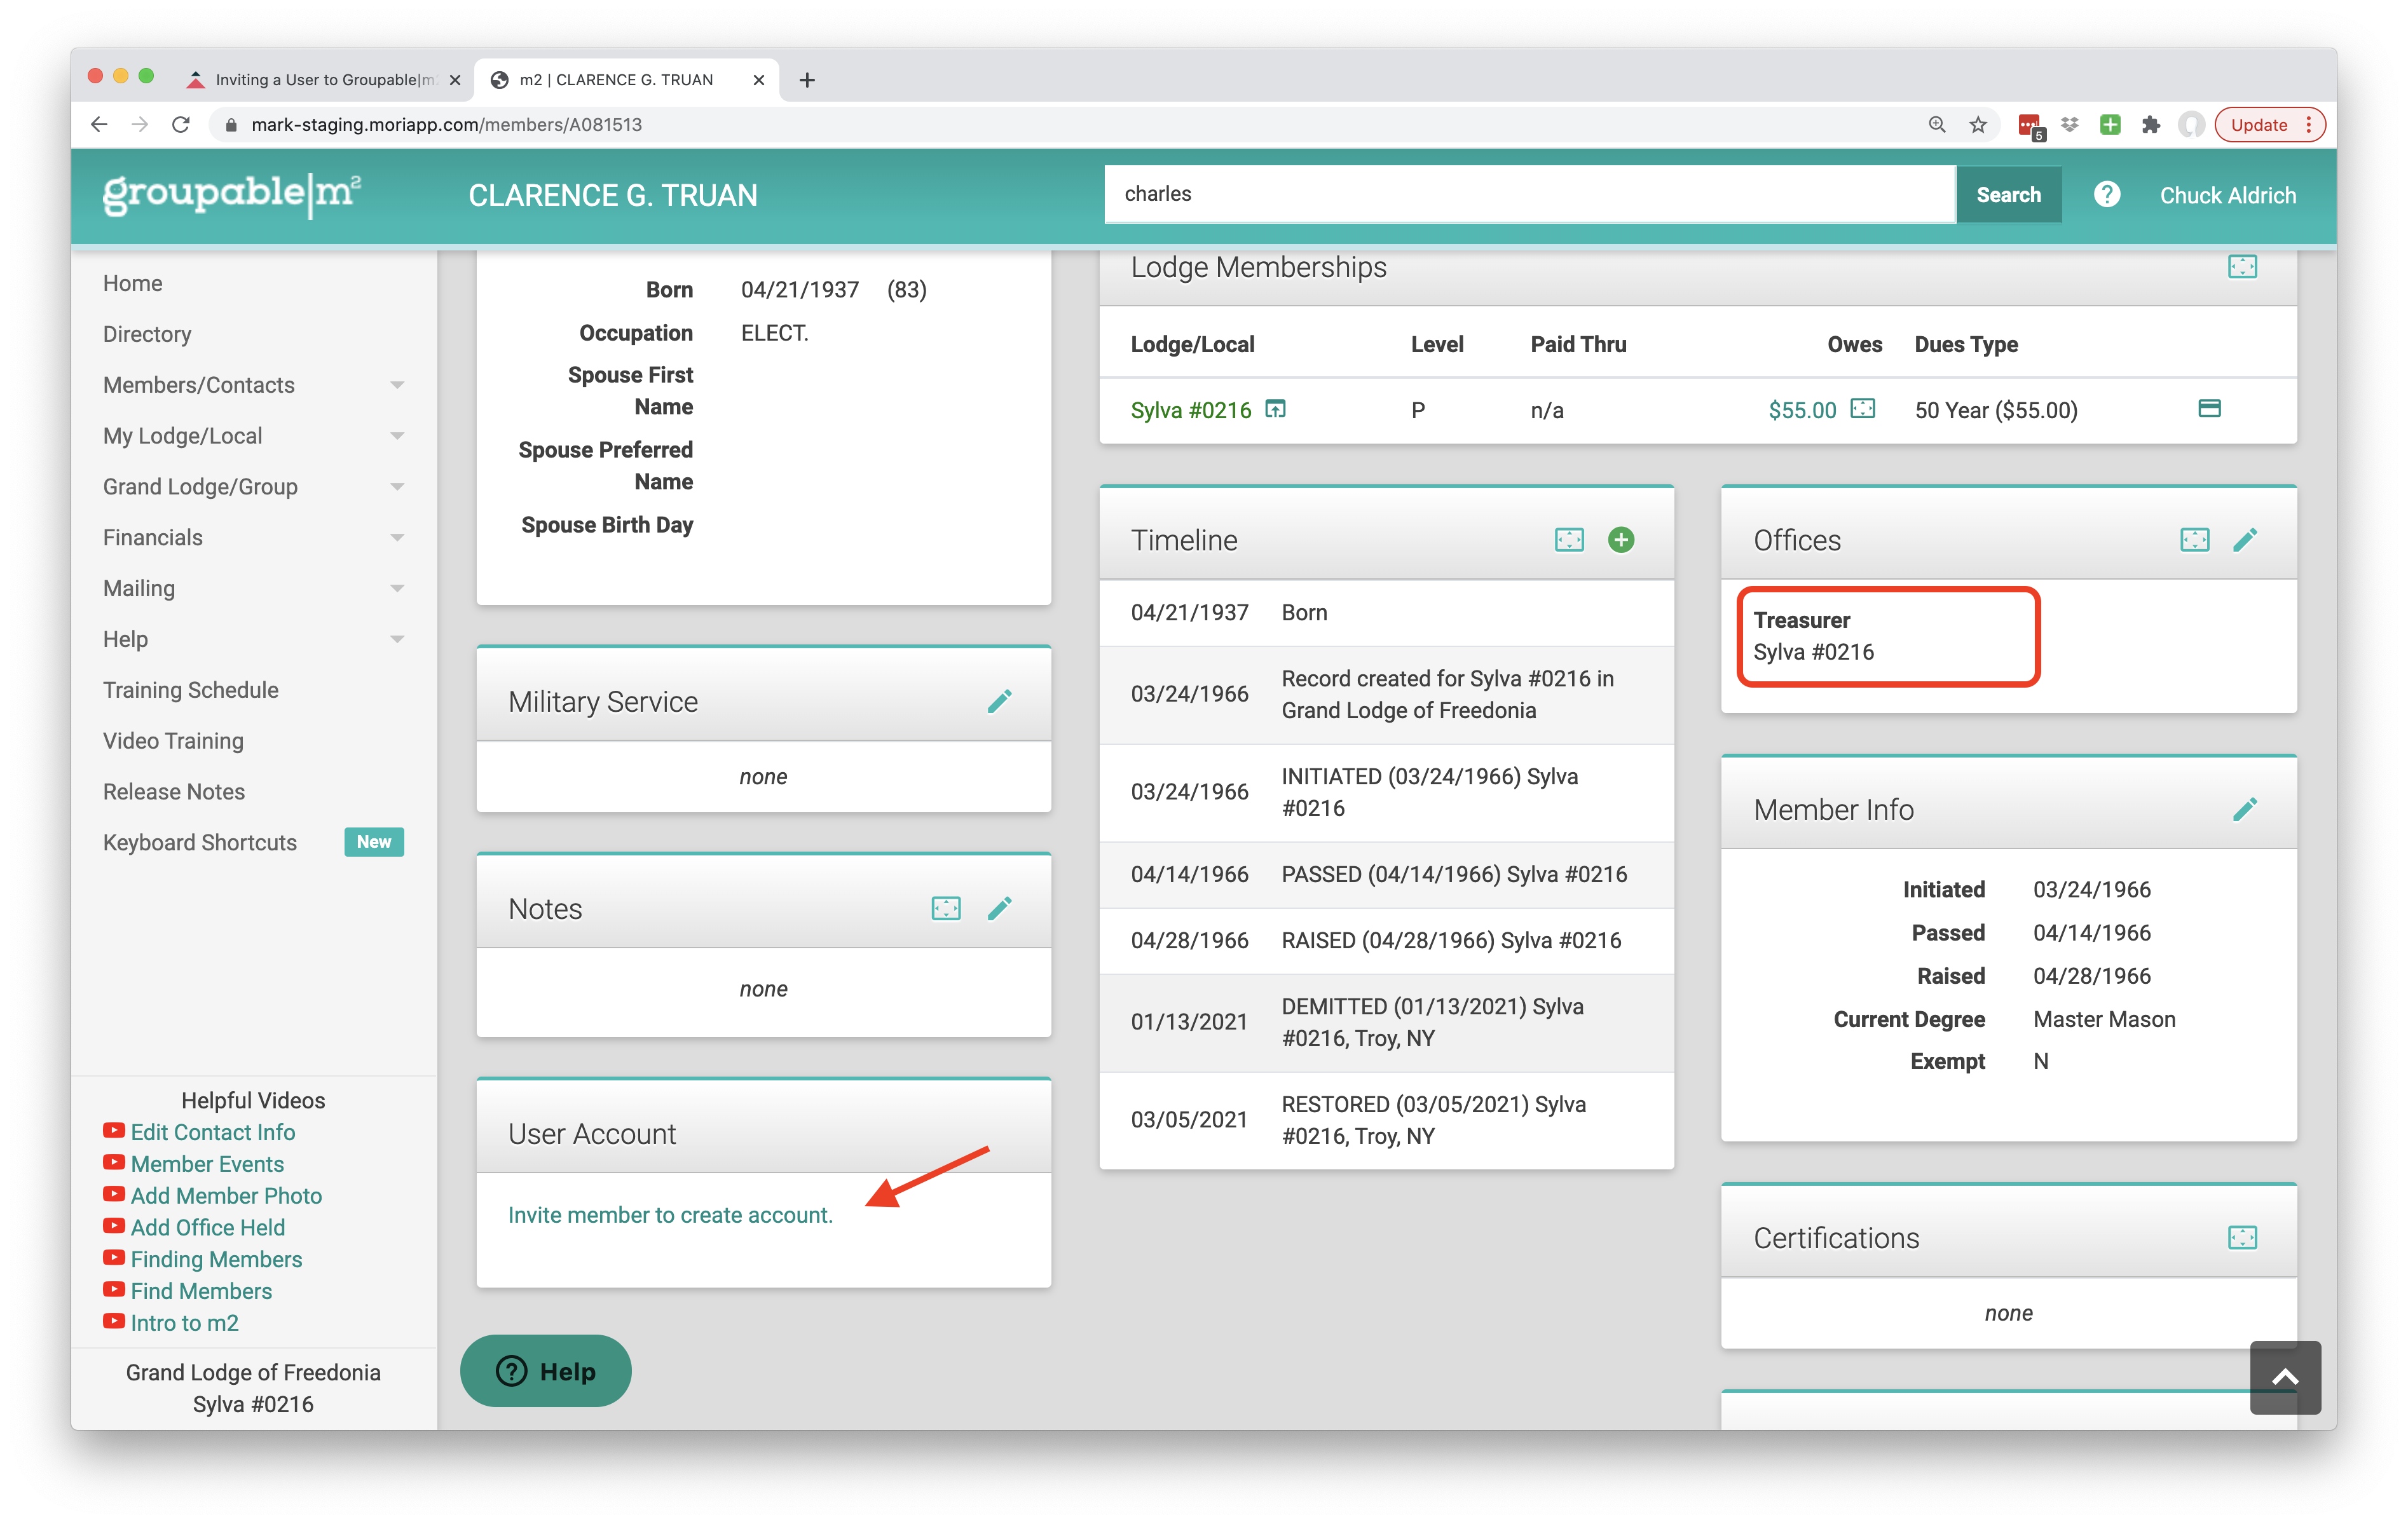Click the expand icon beside $55.00 owed
Screen dimensions: 2408x1524
[1862, 409]
